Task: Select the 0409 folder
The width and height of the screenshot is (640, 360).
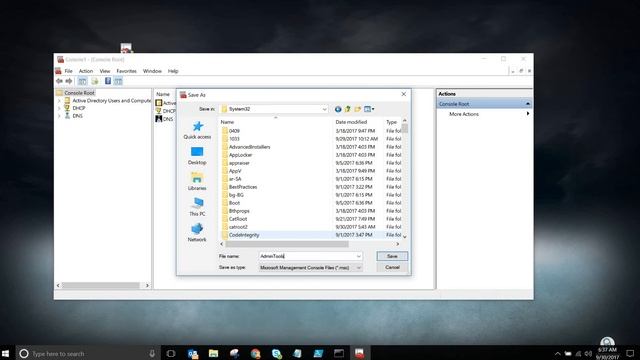Action: click(x=234, y=131)
